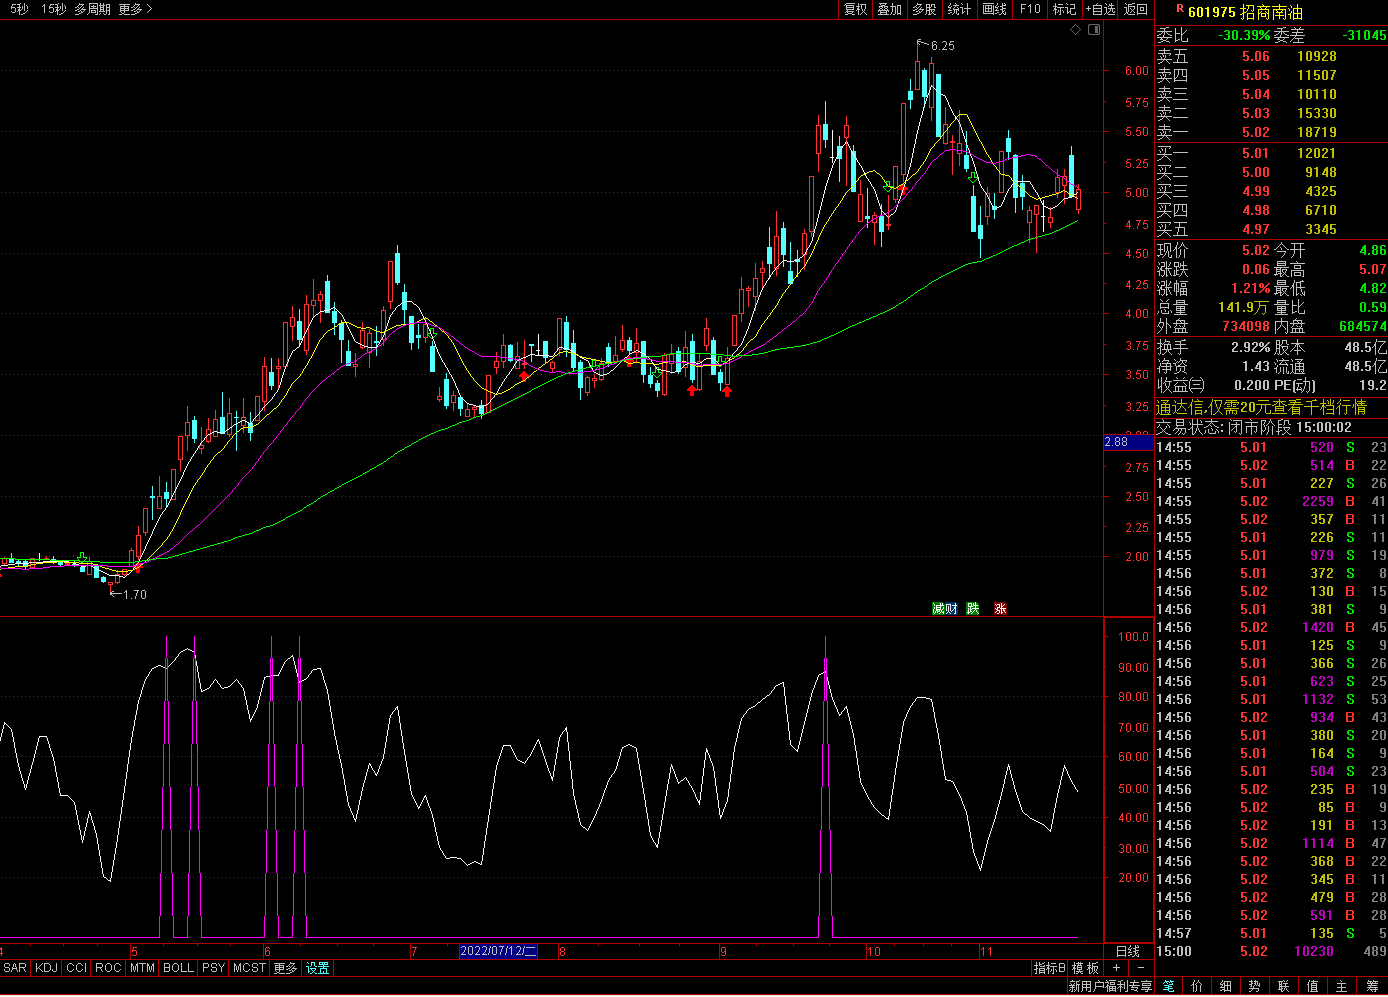Open 新用户福利专享 link
This screenshot has width=1388, height=997.
click(1110, 986)
